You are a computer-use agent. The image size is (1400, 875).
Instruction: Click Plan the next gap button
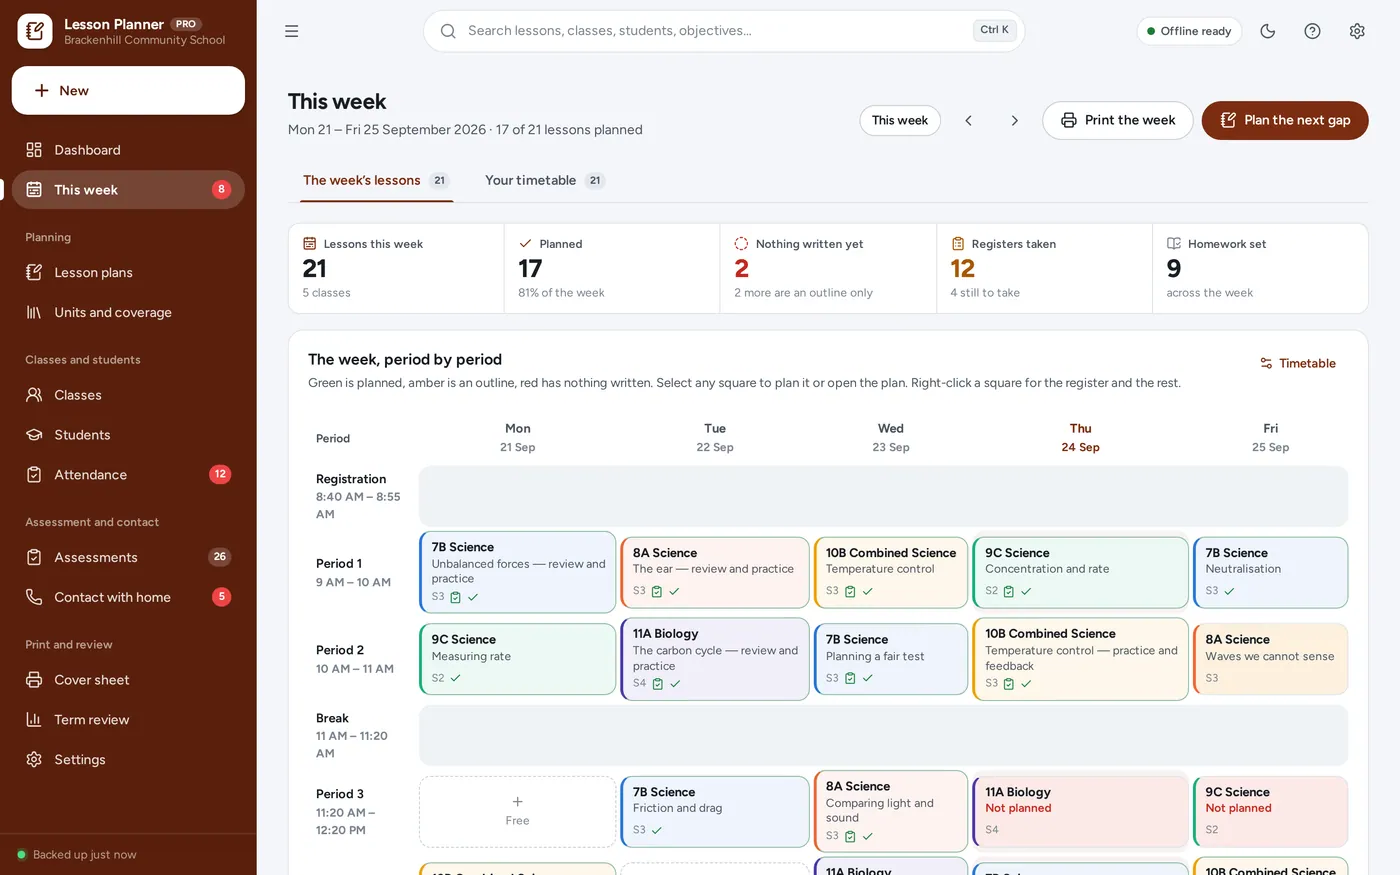click(1285, 120)
